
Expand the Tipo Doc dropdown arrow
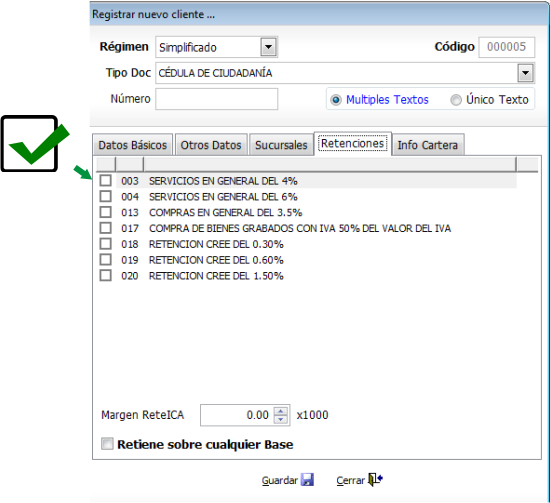pyautogui.click(x=525, y=73)
